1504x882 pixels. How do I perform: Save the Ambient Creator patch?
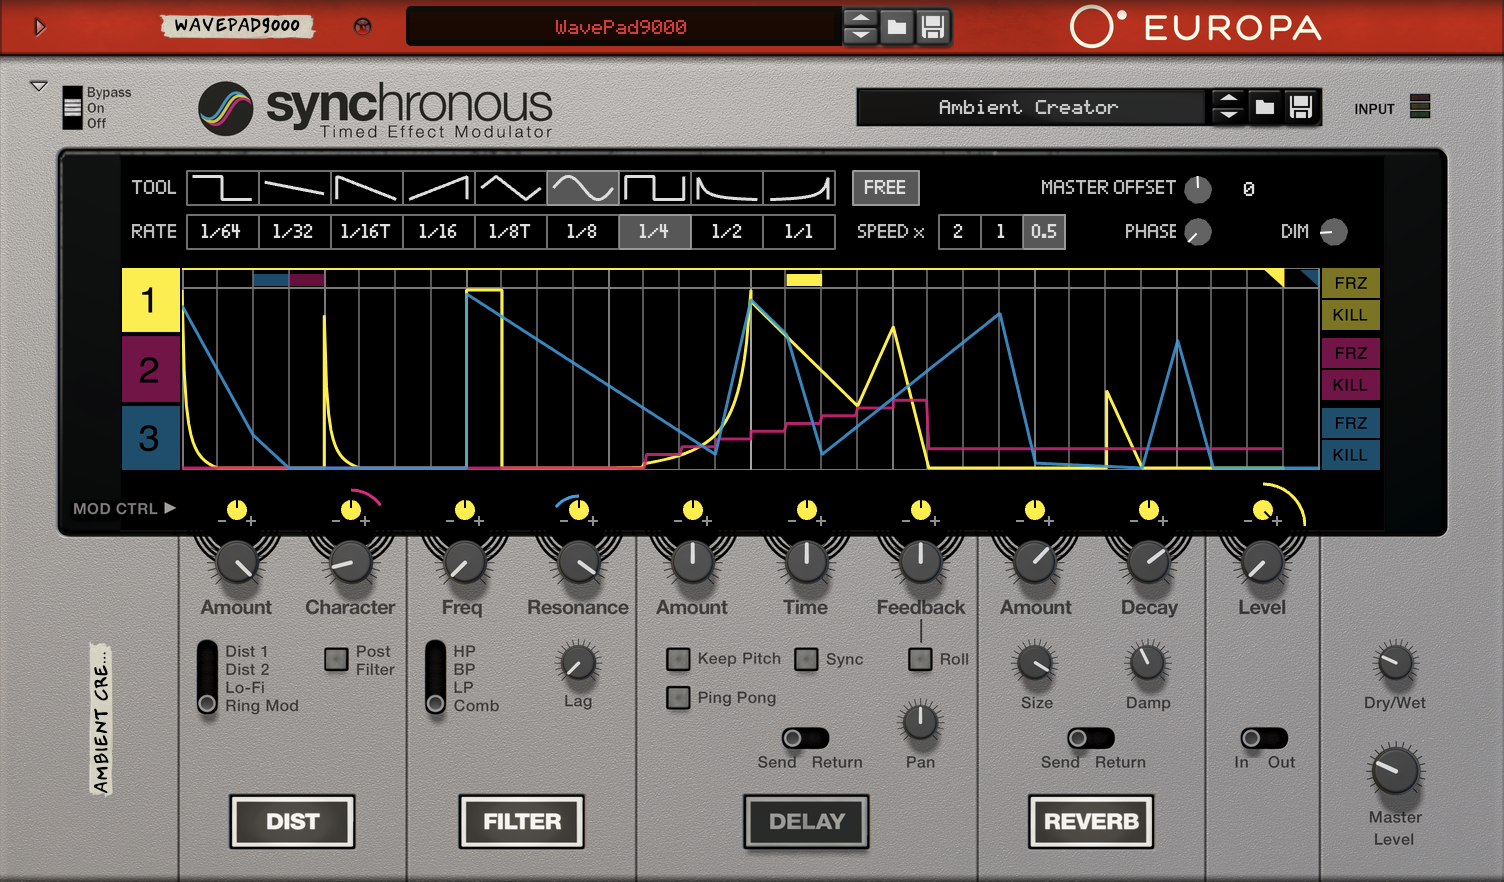1301,107
